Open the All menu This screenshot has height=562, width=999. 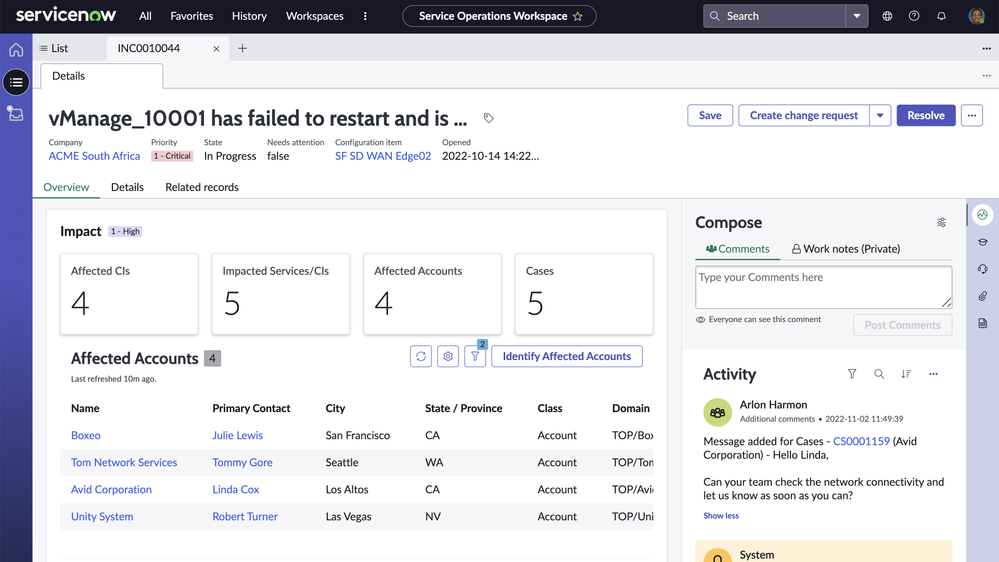click(145, 16)
